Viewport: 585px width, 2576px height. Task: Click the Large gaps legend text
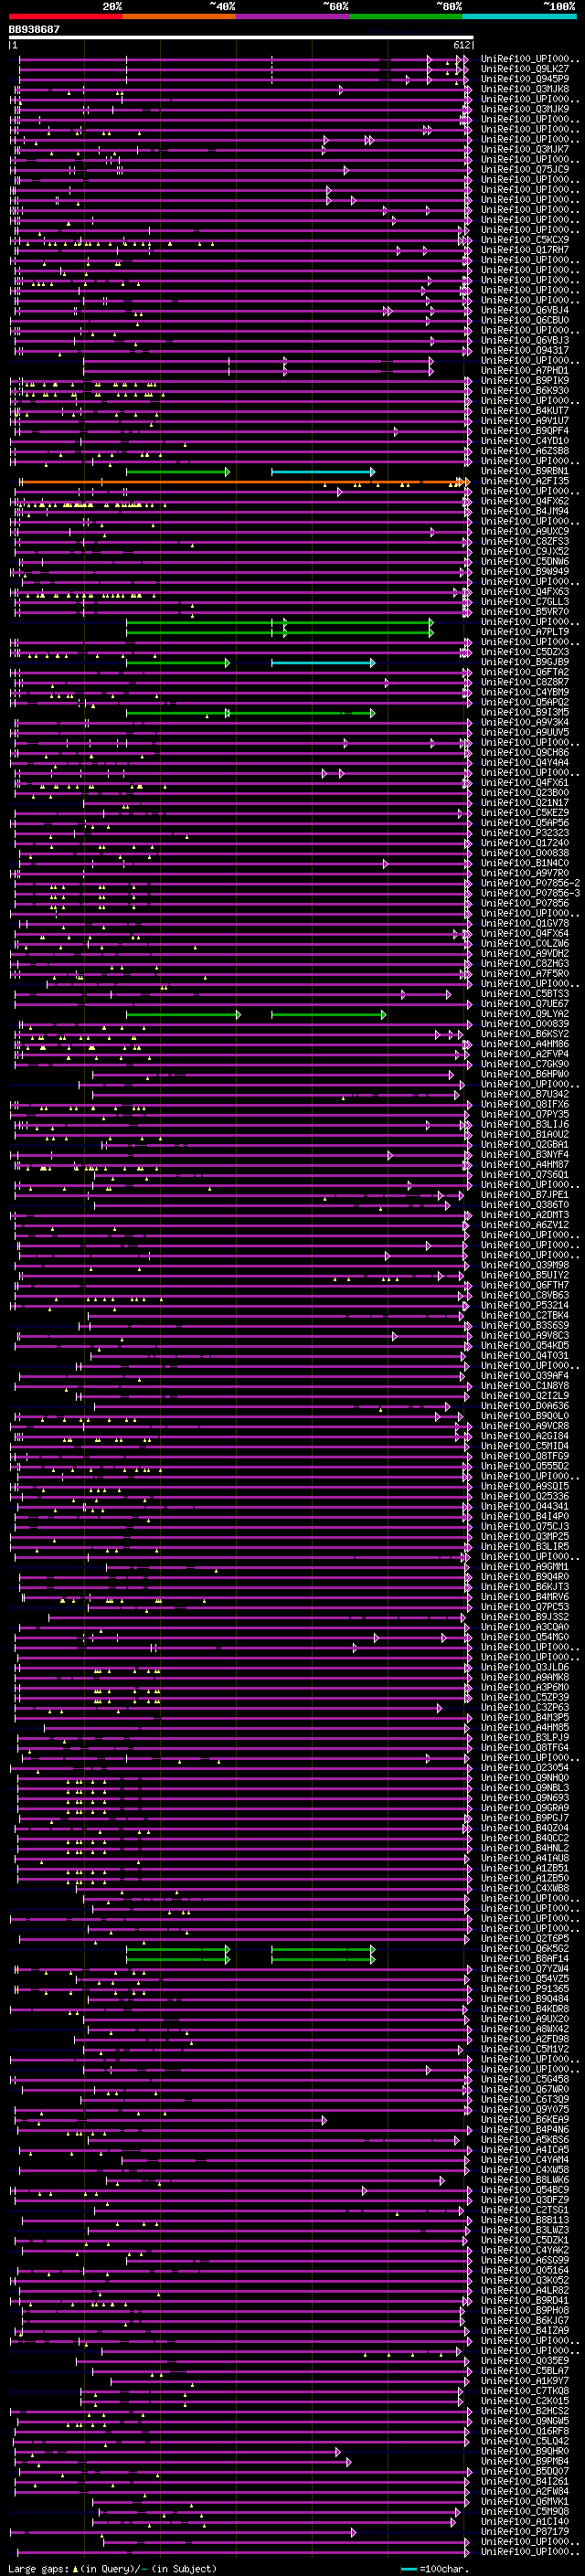pyautogui.click(x=112, y=2569)
